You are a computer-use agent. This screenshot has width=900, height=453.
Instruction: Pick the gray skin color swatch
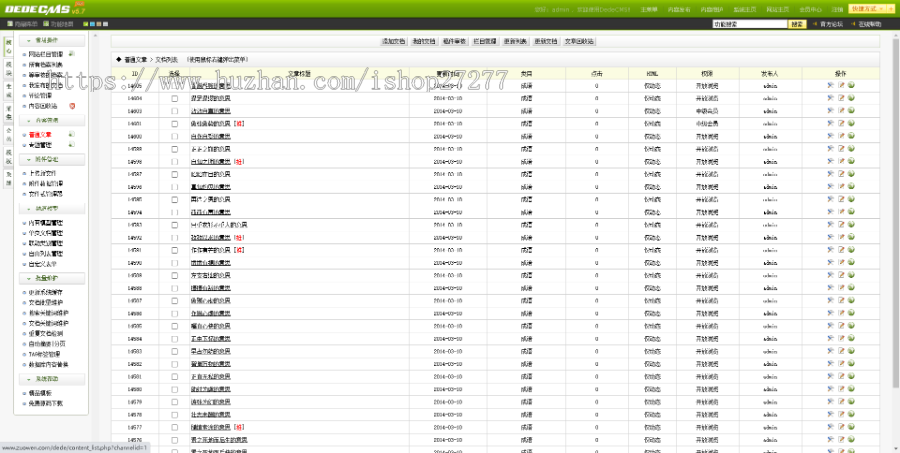106,24
